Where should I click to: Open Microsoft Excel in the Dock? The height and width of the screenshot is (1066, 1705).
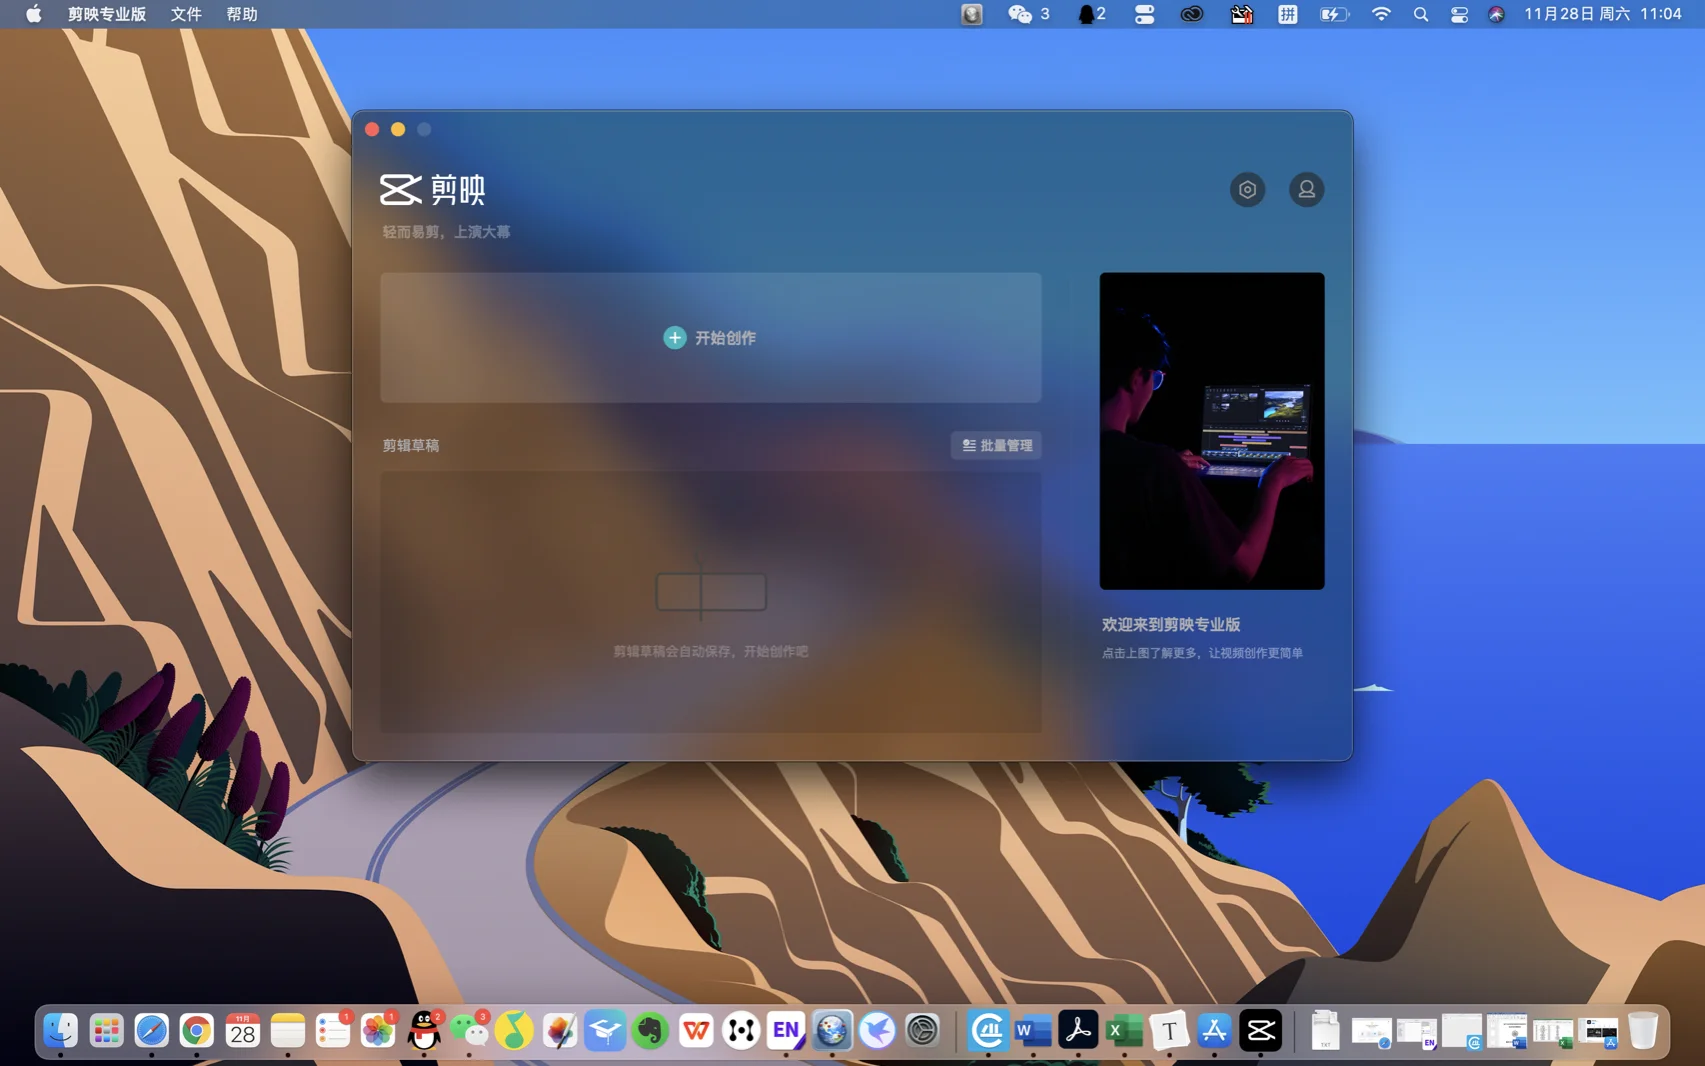[x=1124, y=1030]
